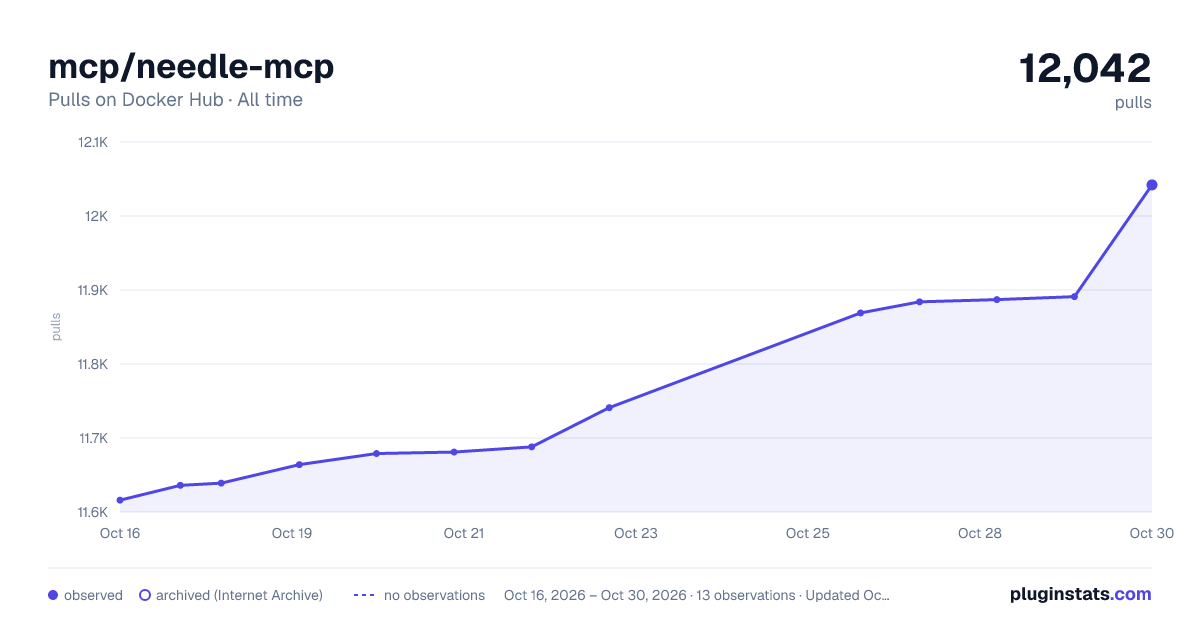Click the data point near Oct 23

[609, 407]
